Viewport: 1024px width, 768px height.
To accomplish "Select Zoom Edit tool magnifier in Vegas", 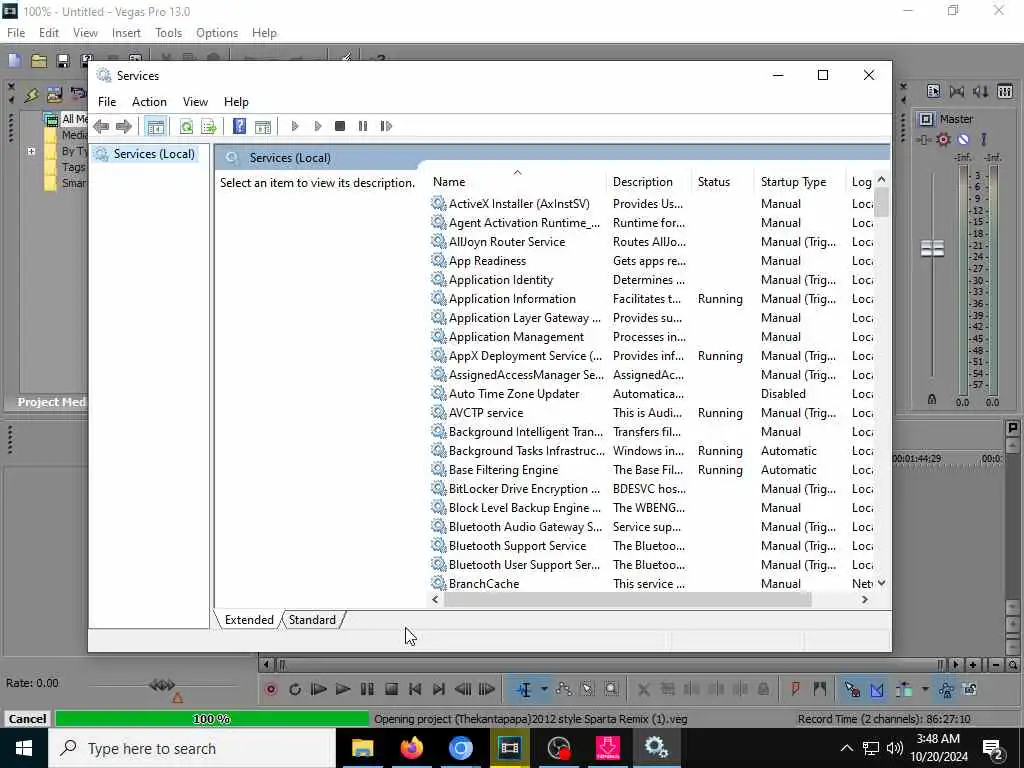I will coord(611,689).
